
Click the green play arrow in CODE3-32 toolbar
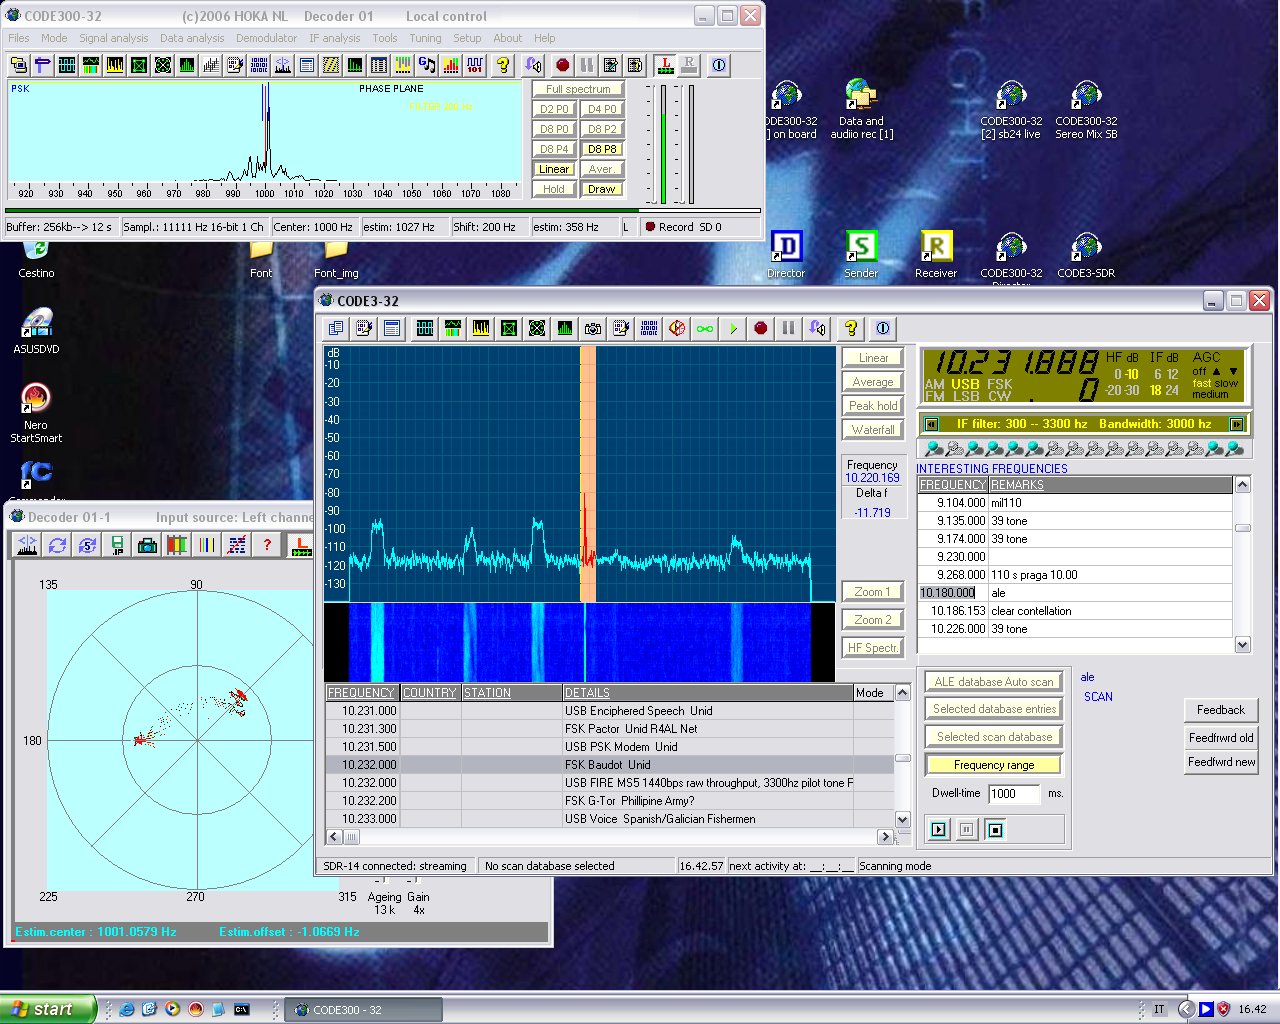(x=733, y=328)
